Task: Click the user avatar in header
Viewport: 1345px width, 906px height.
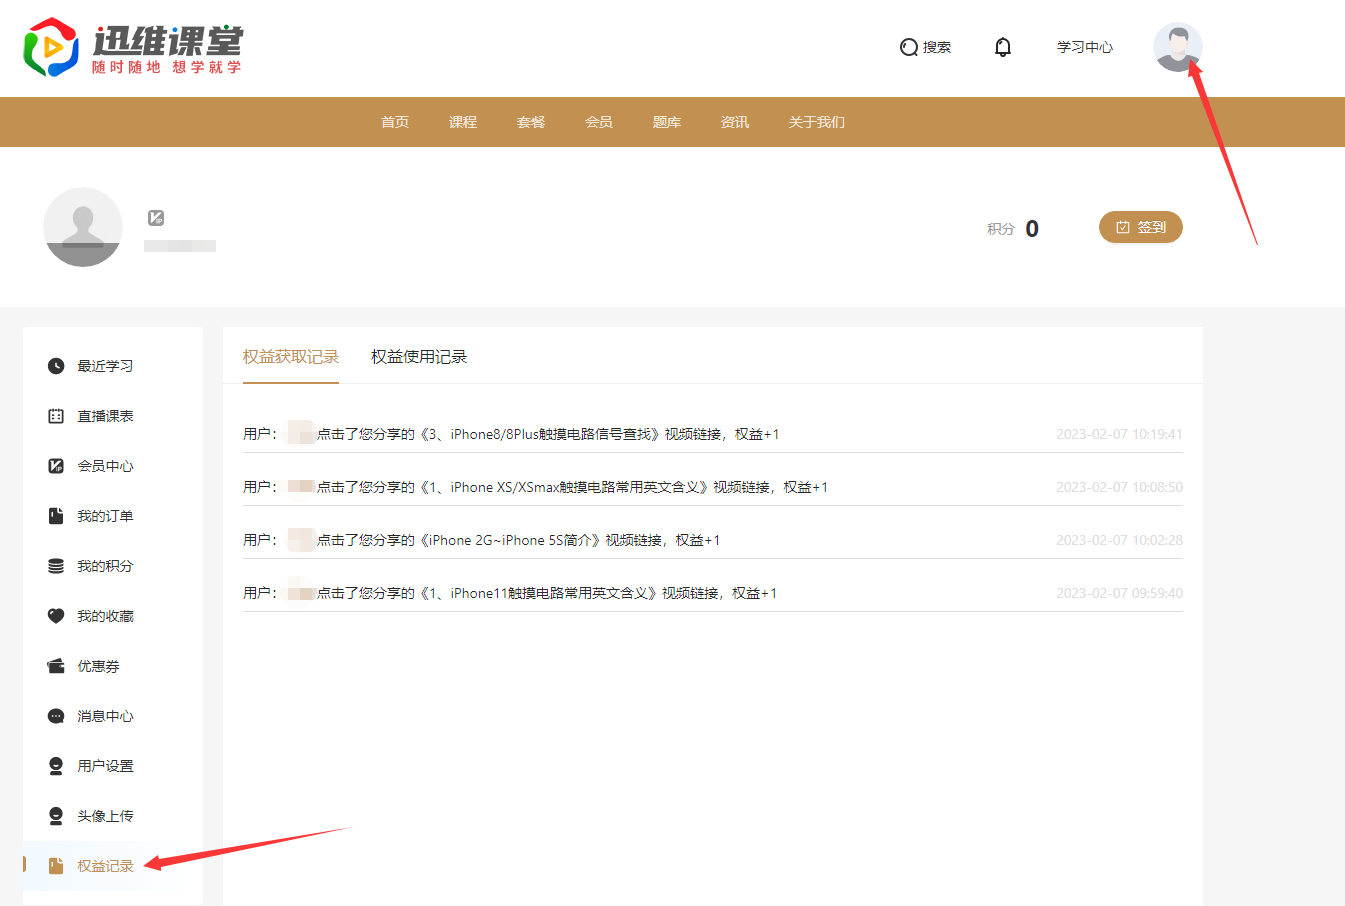Action: [x=1177, y=47]
